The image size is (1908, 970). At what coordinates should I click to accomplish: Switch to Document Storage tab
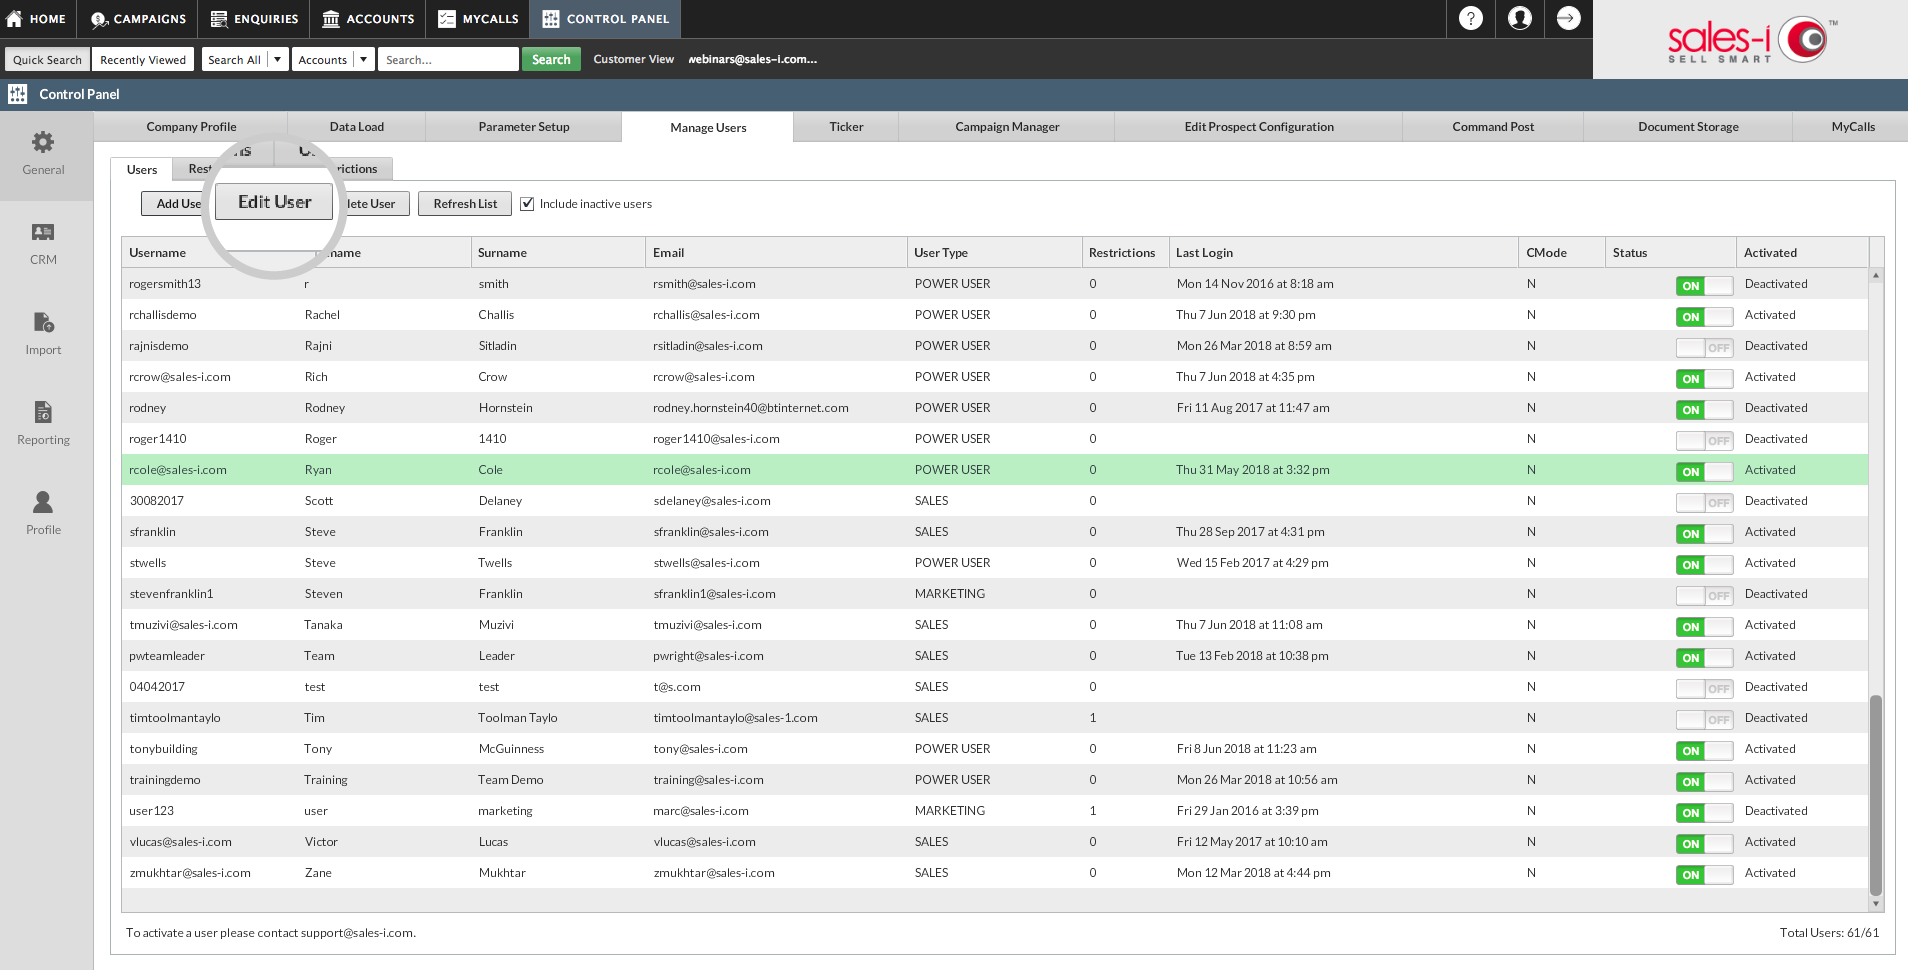[x=1688, y=127]
